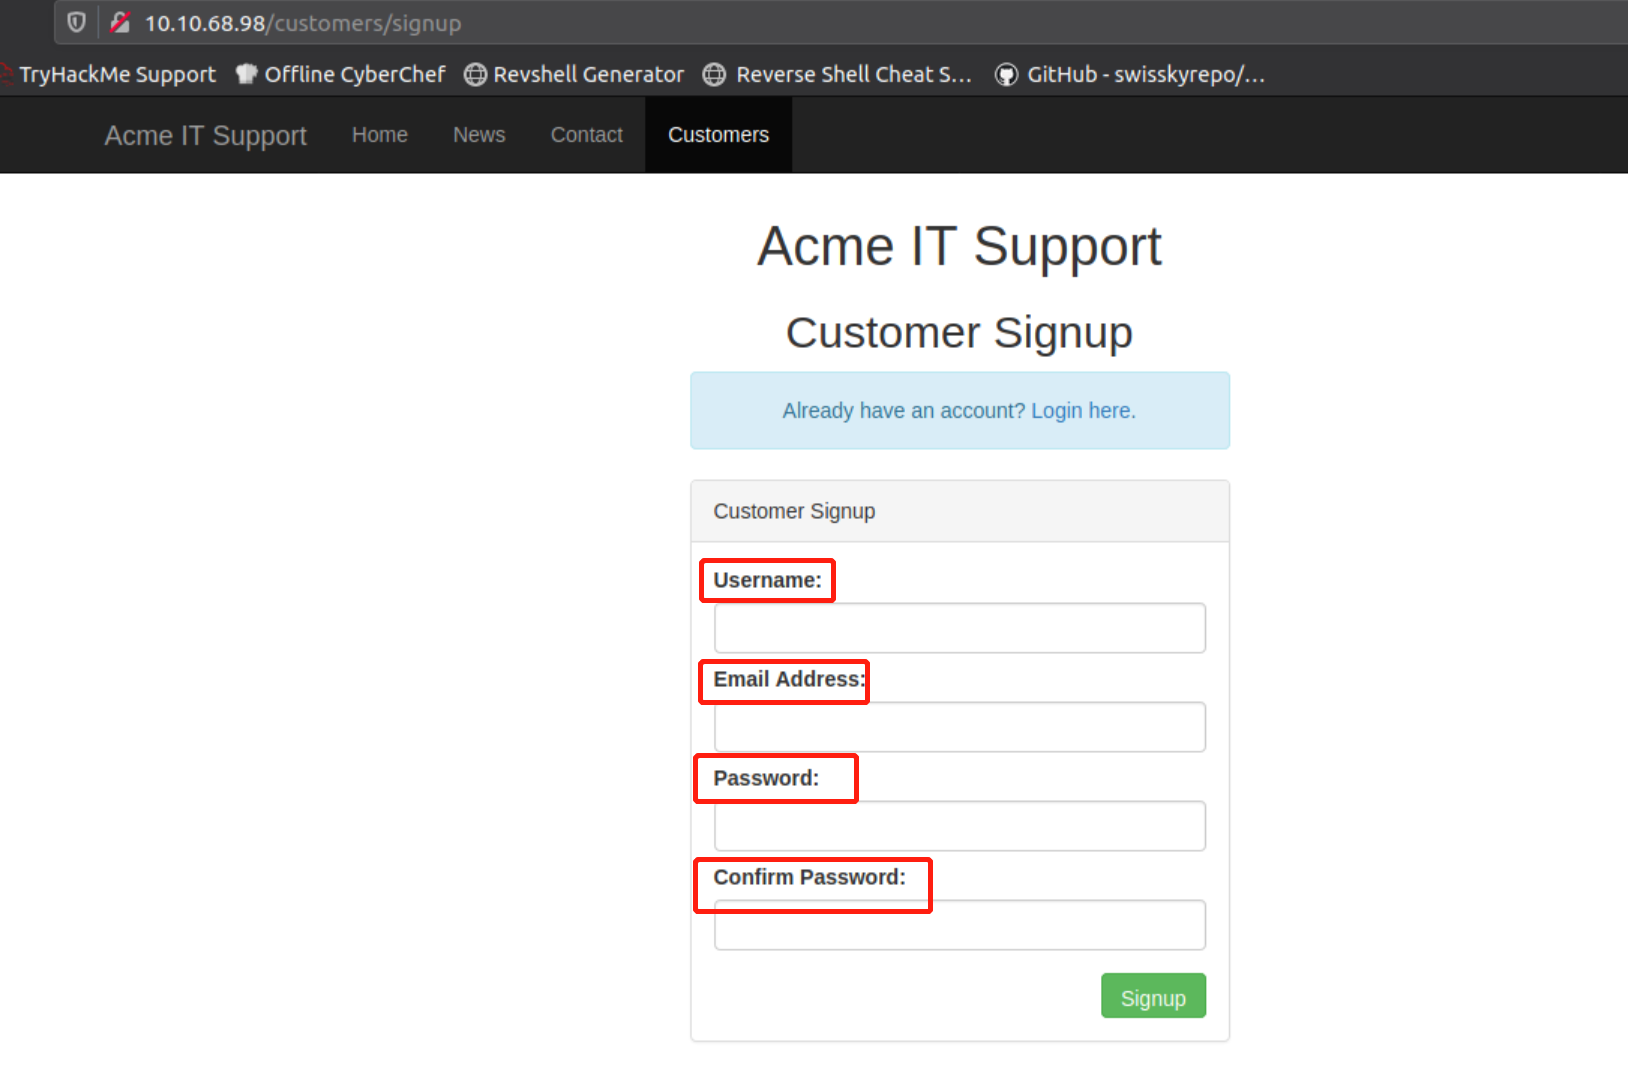
Task: Open the News nav item
Action: pos(479,135)
